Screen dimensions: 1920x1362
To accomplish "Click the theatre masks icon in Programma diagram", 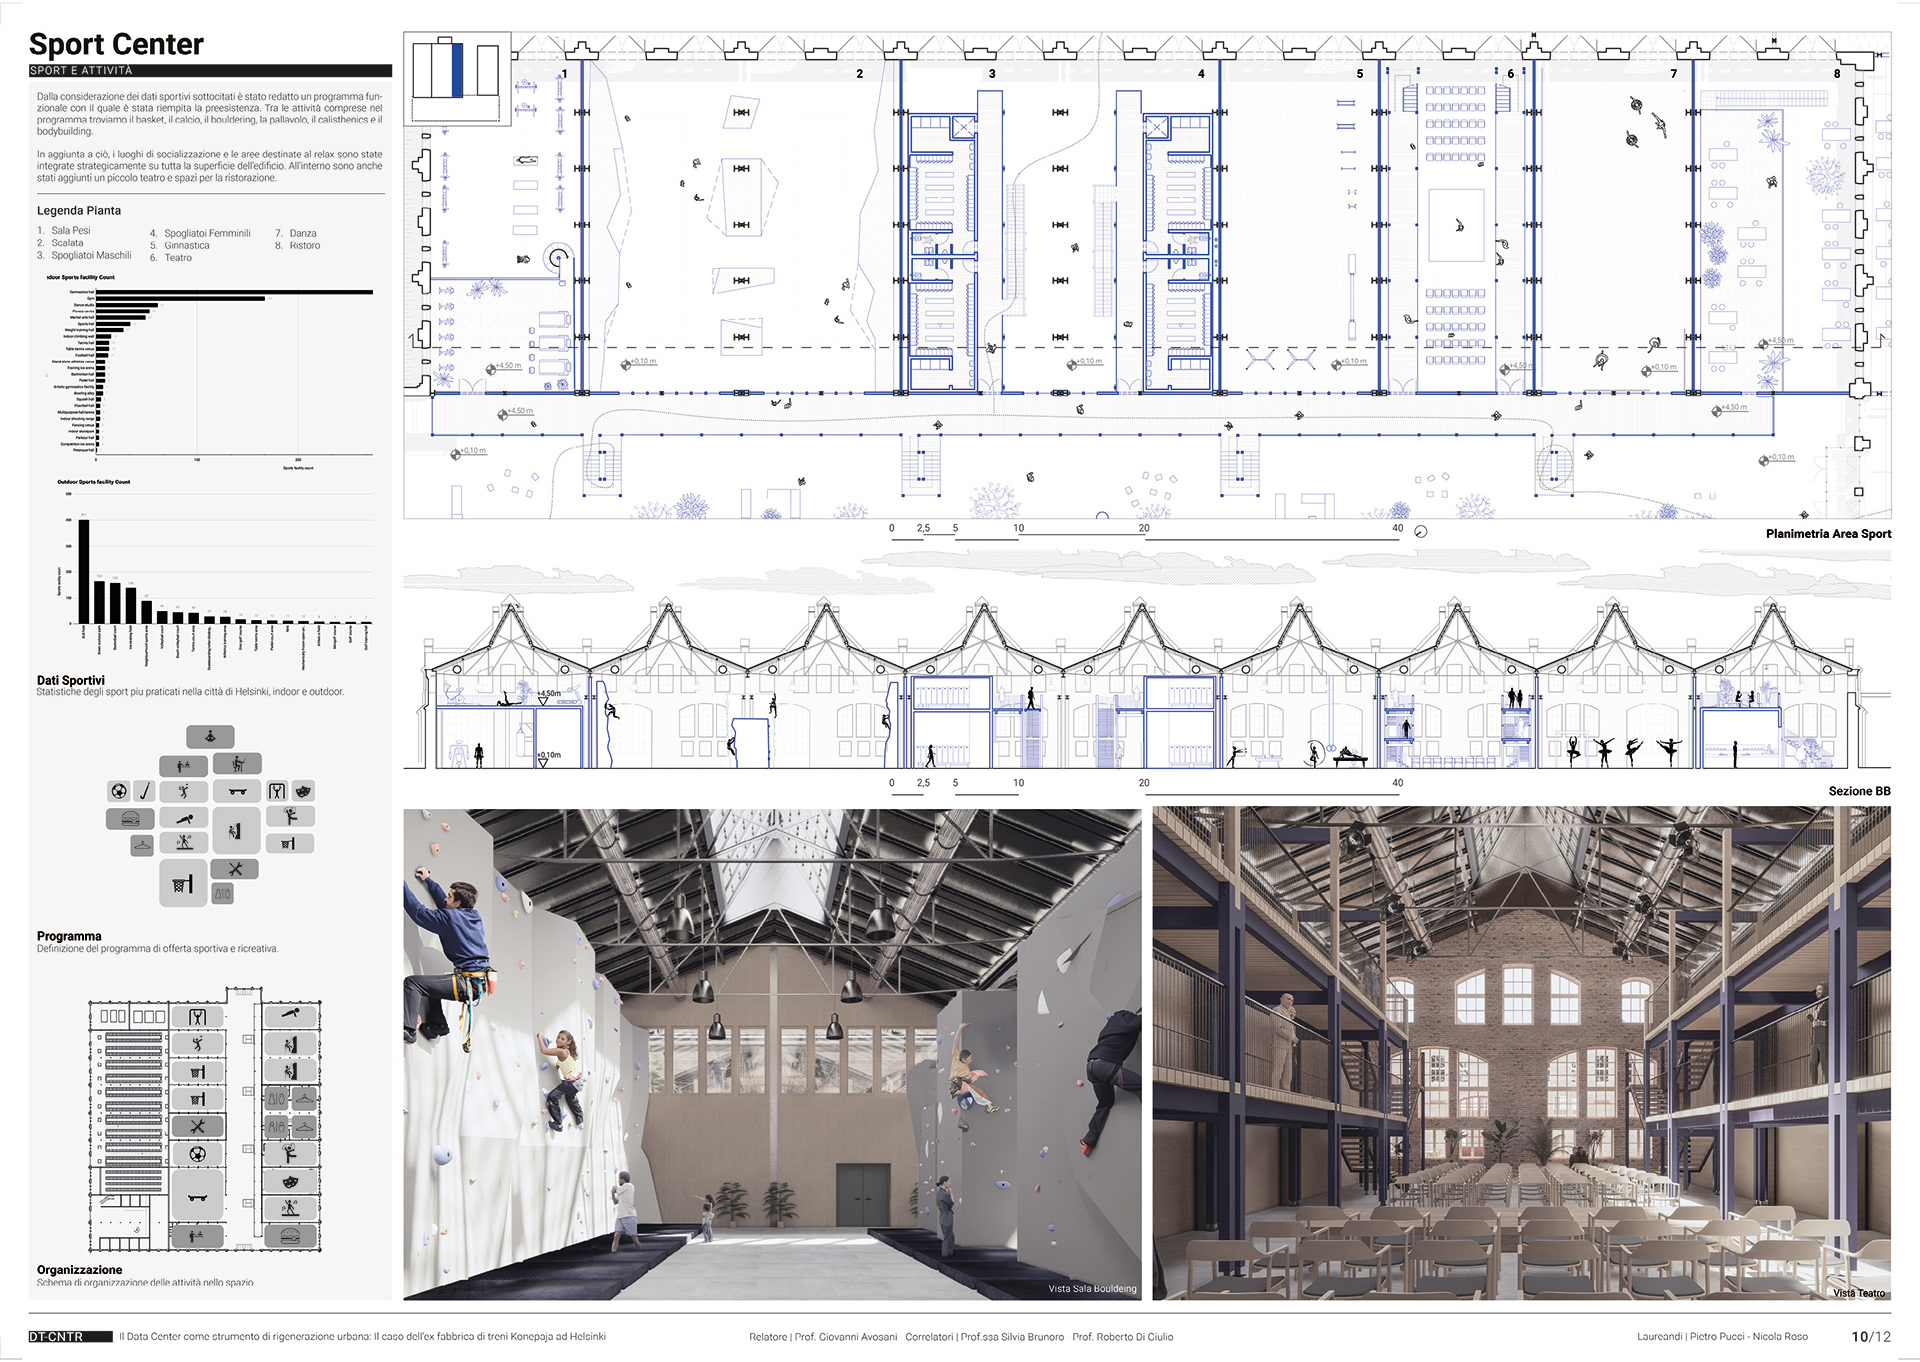I will pyautogui.click(x=304, y=791).
